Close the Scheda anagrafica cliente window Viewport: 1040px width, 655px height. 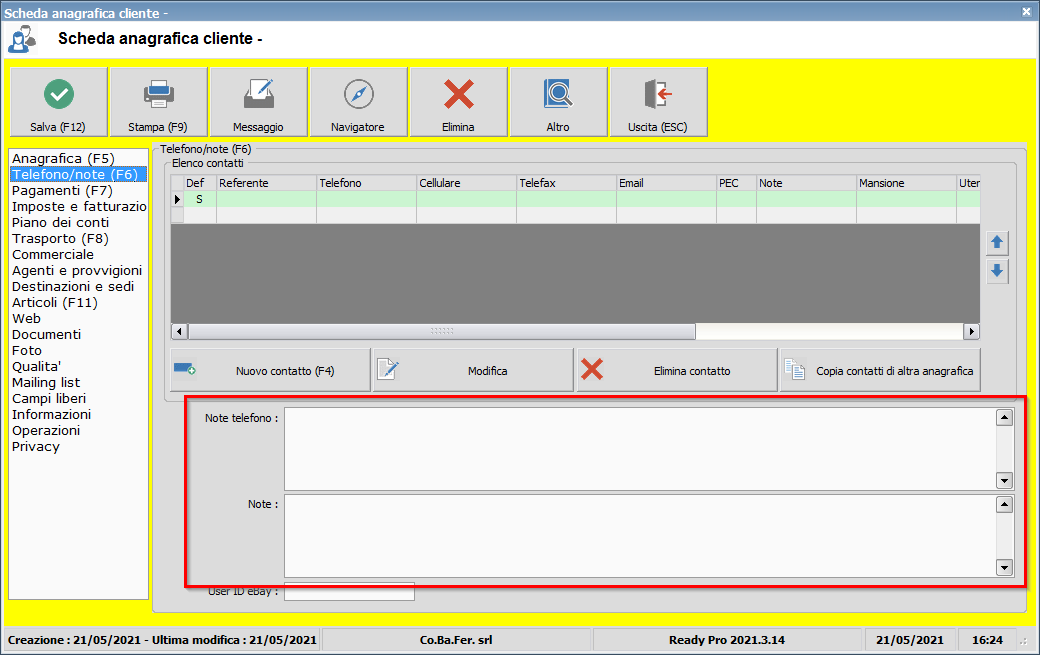[x=1026, y=11]
